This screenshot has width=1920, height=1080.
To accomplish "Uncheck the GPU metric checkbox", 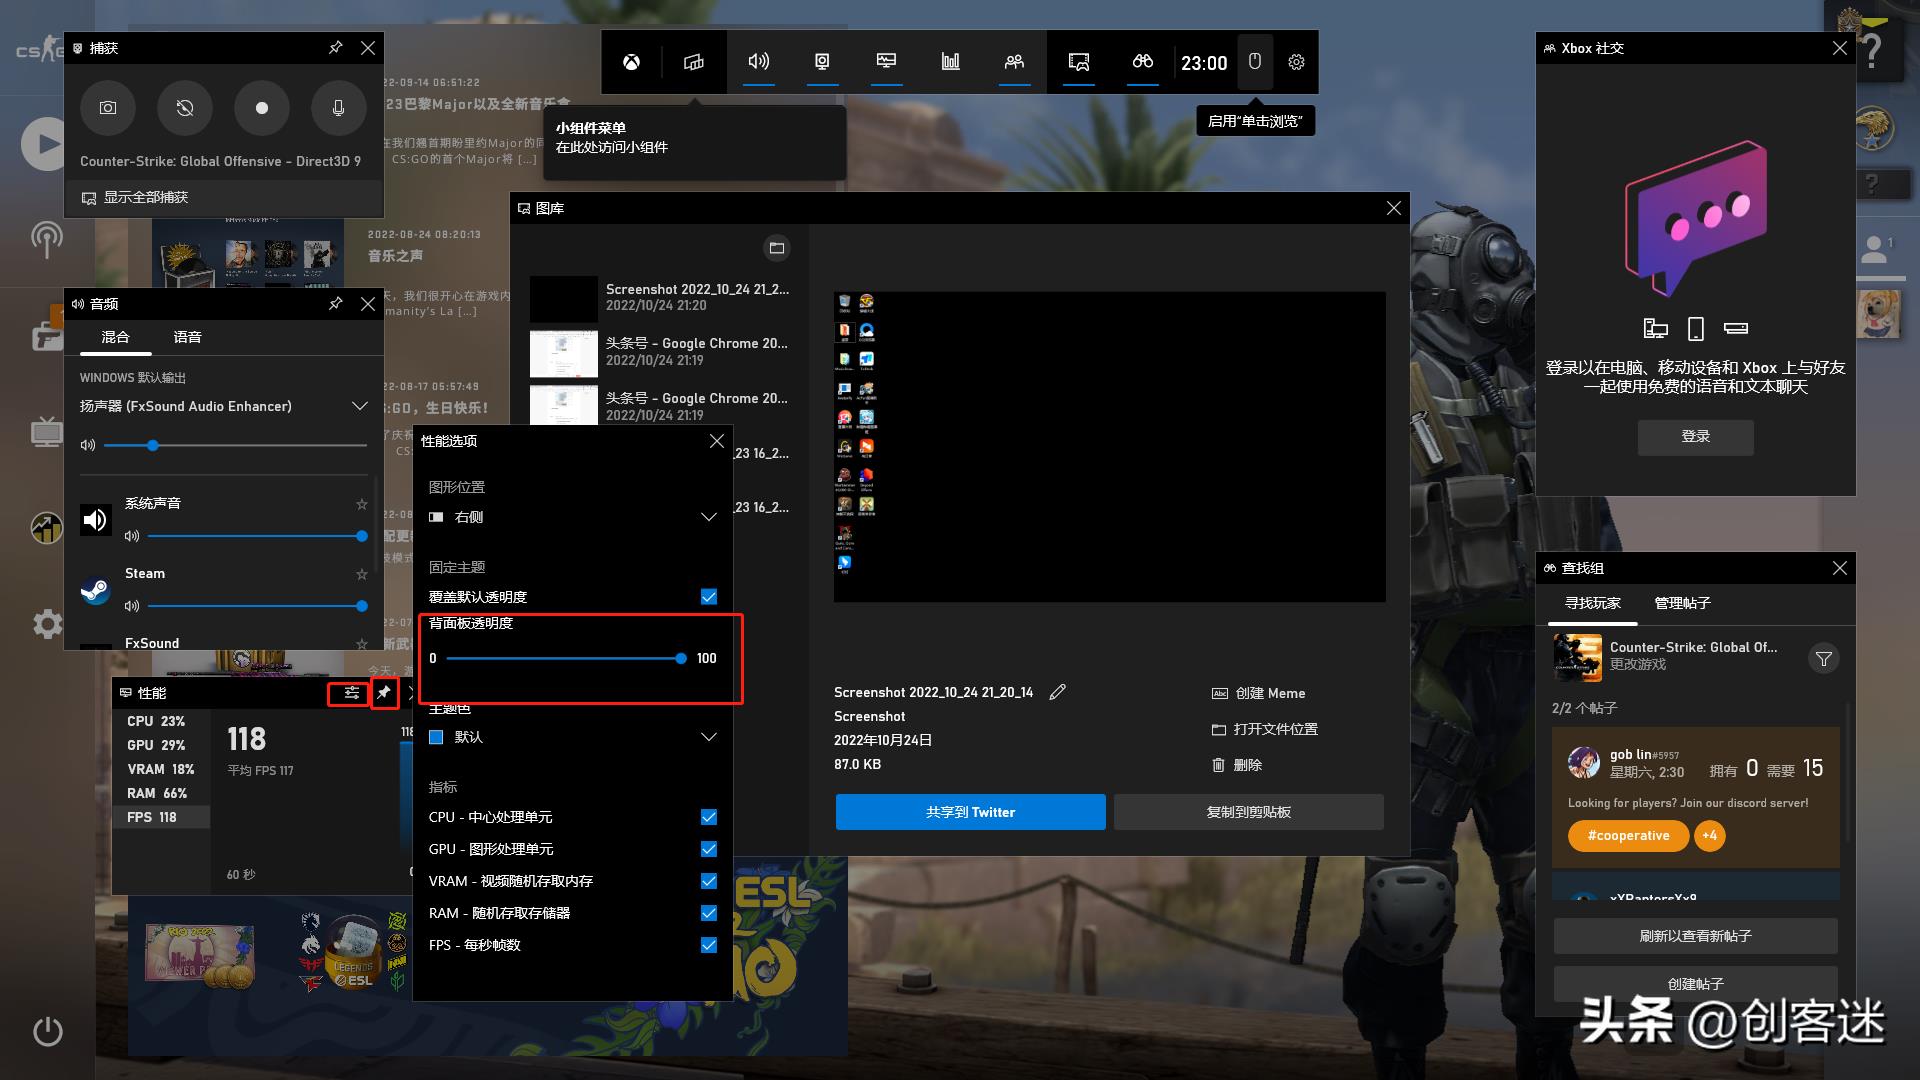I will [709, 849].
